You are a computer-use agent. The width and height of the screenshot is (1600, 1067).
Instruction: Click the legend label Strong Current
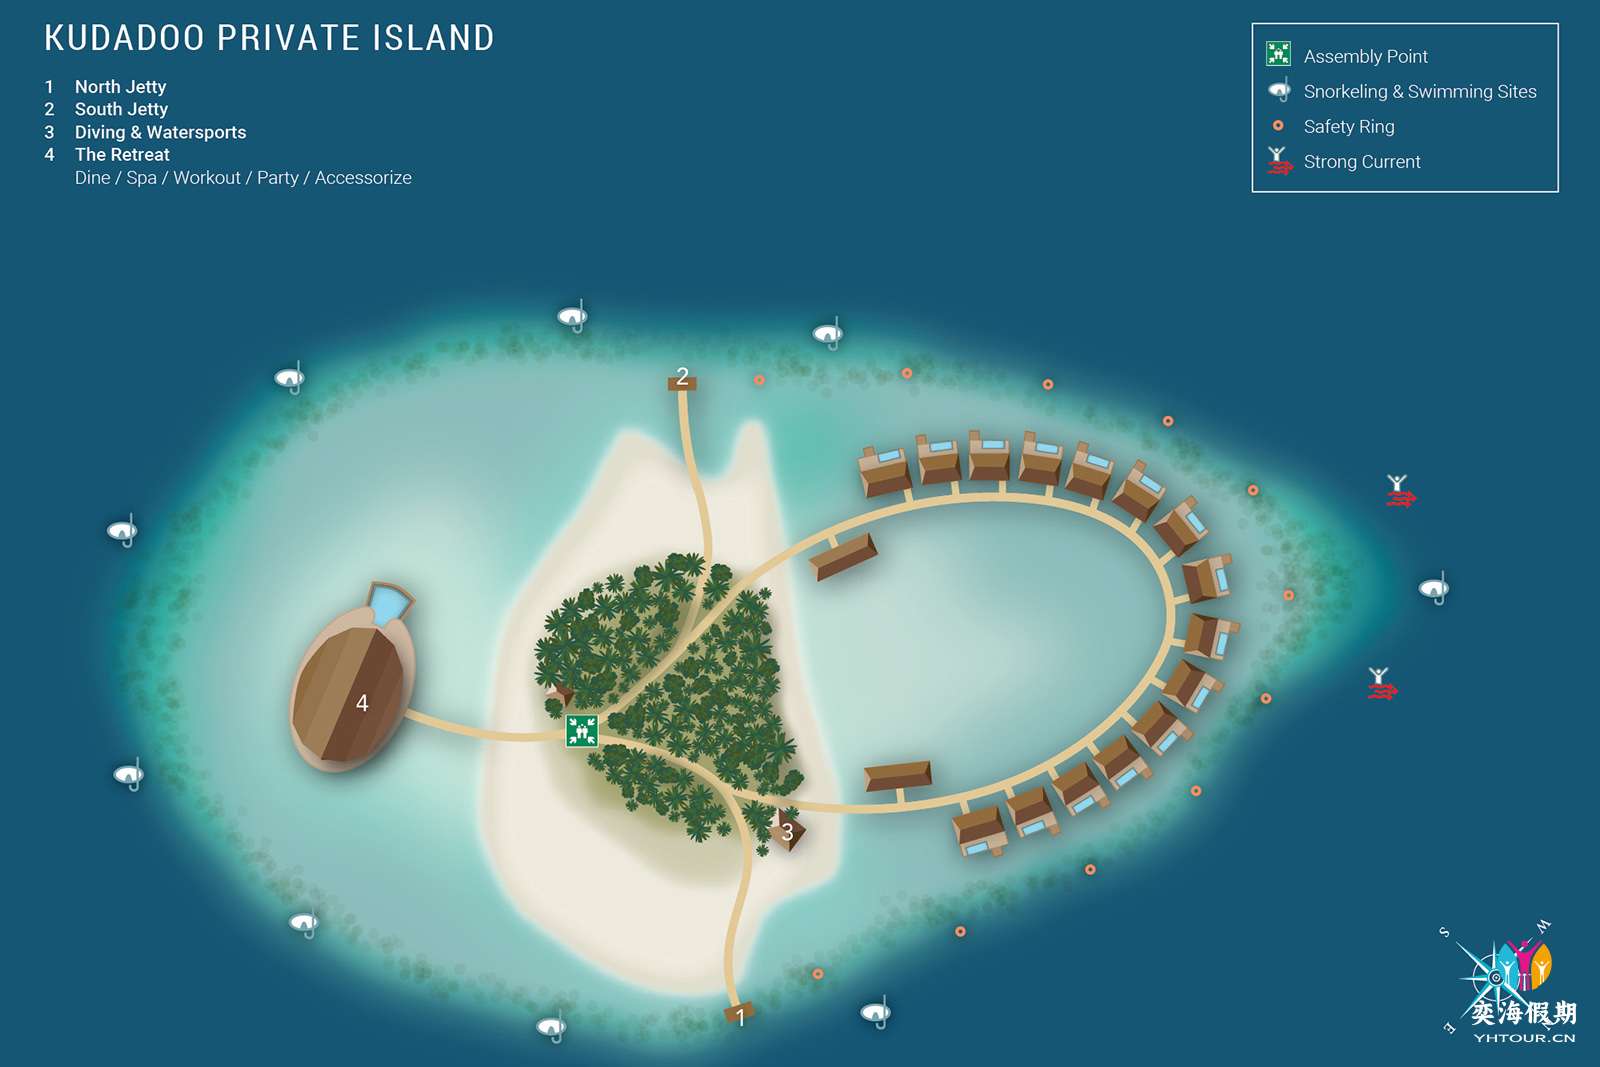coord(1361,161)
